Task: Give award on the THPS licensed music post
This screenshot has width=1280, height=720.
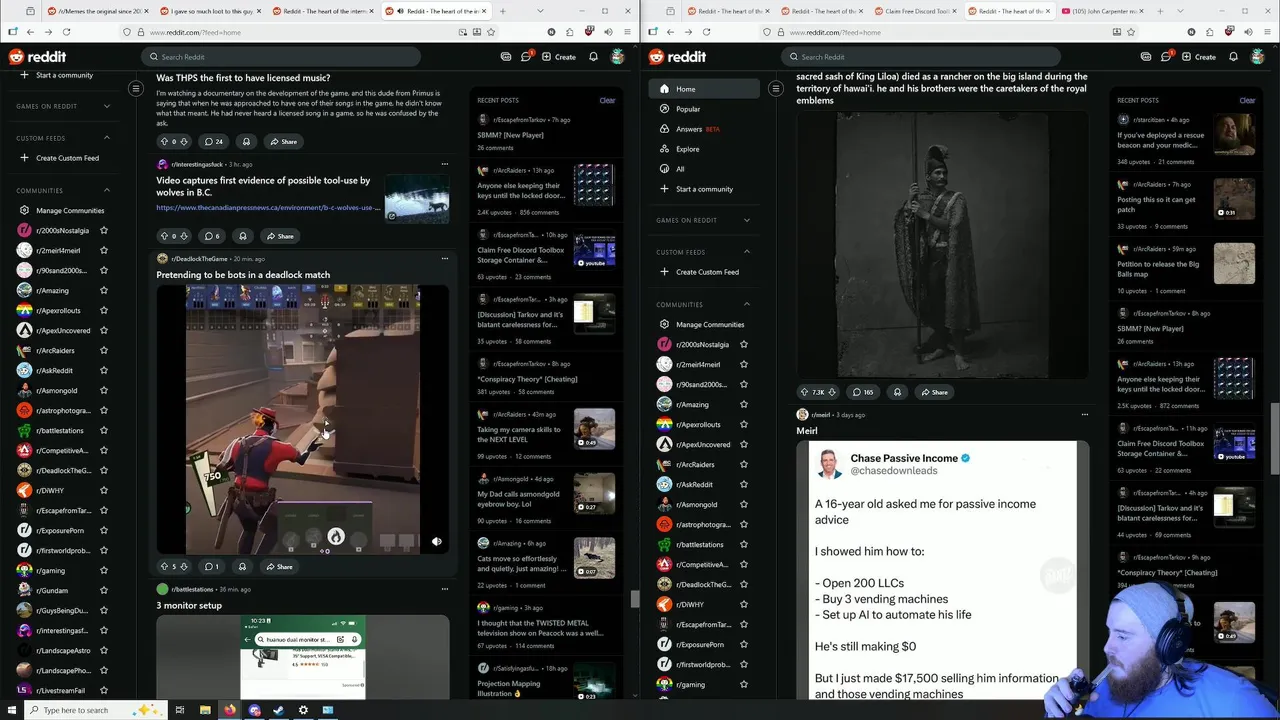Action: tap(246, 141)
